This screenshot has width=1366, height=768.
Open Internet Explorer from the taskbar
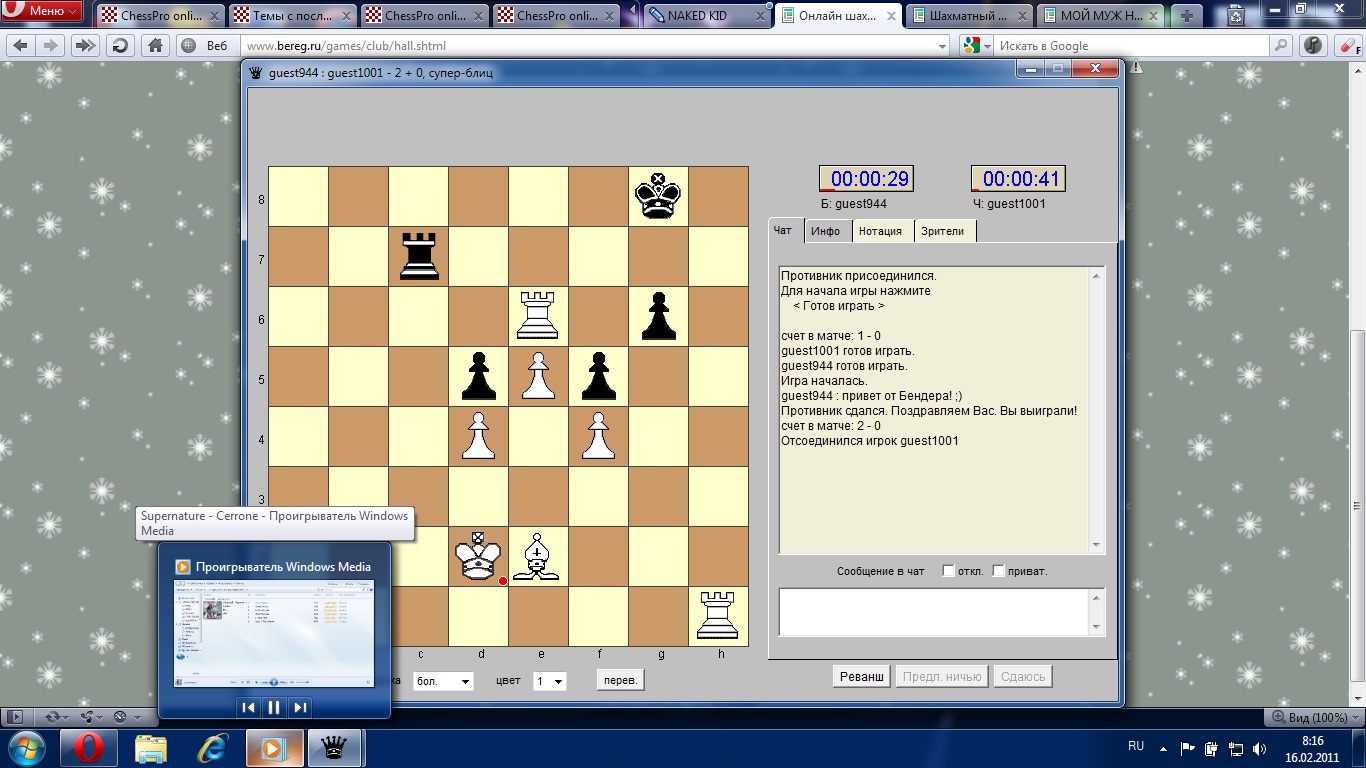coord(212,747)
